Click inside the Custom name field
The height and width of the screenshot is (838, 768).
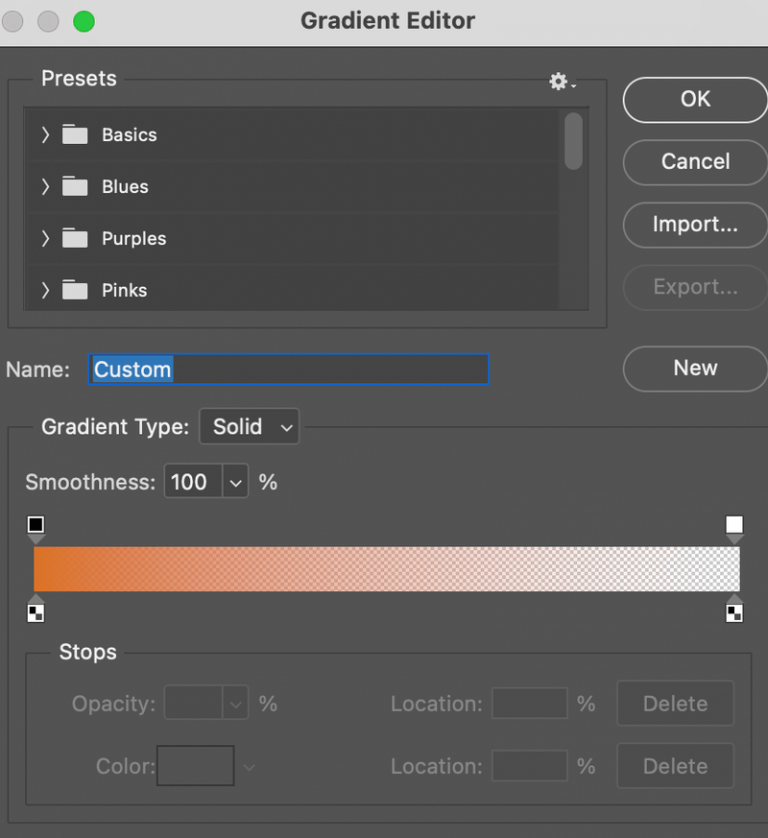click(x=288, y=369)
